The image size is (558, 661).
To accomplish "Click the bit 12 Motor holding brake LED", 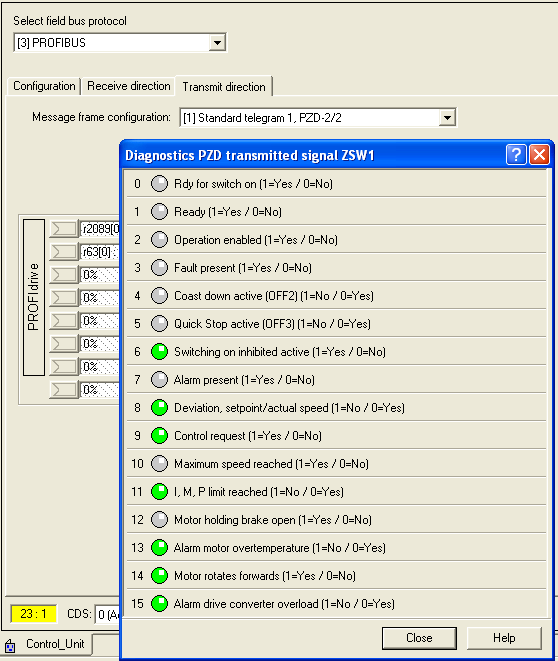I will coord(159,520).
